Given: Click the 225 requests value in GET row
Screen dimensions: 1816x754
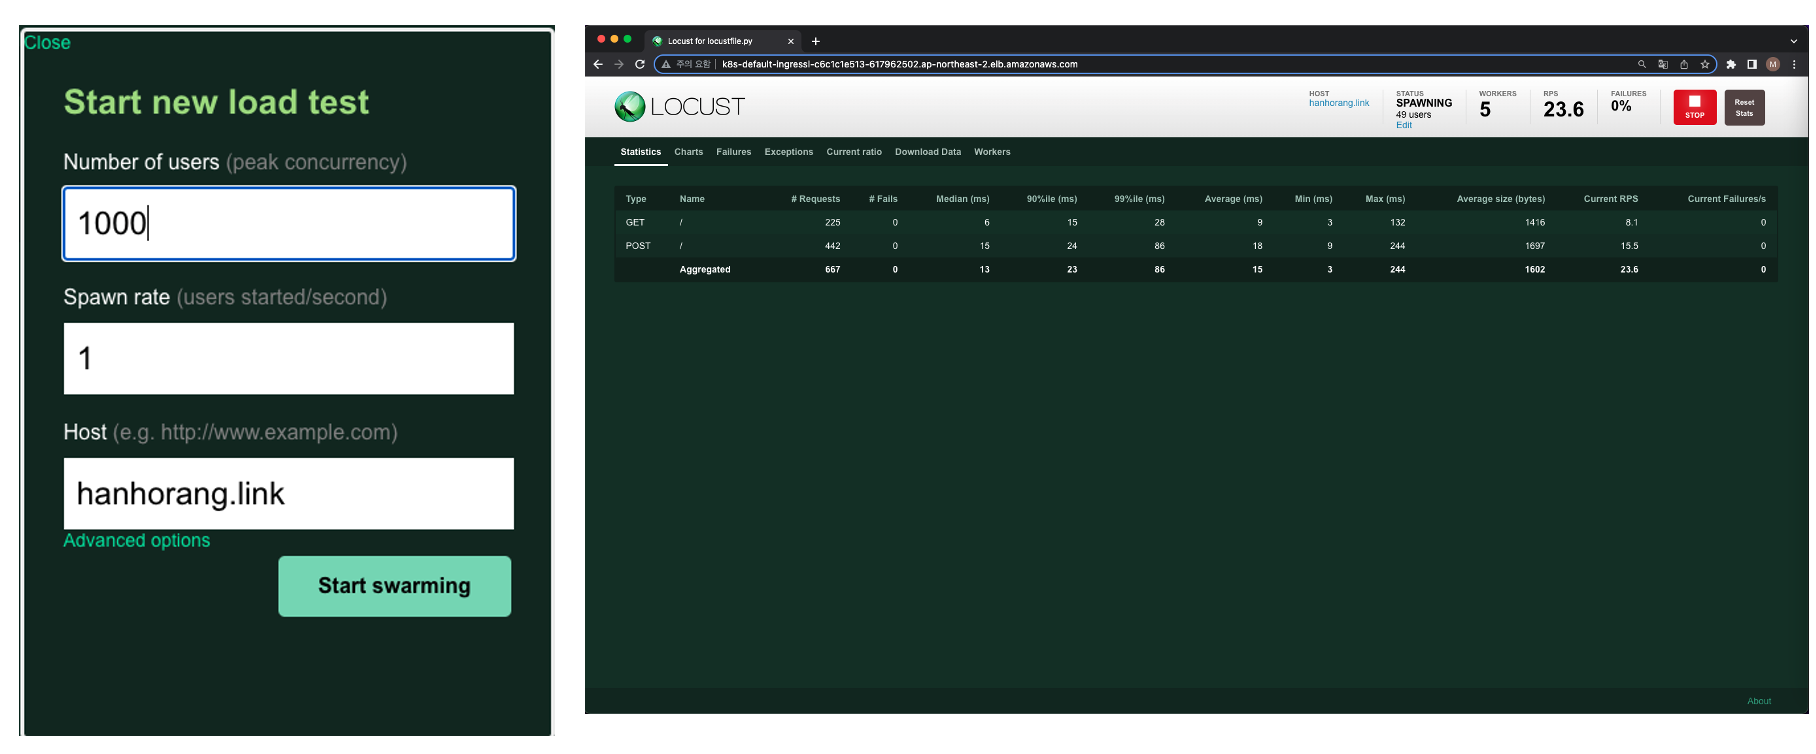Looking at the screenshot, I should [x=832, y=223].
